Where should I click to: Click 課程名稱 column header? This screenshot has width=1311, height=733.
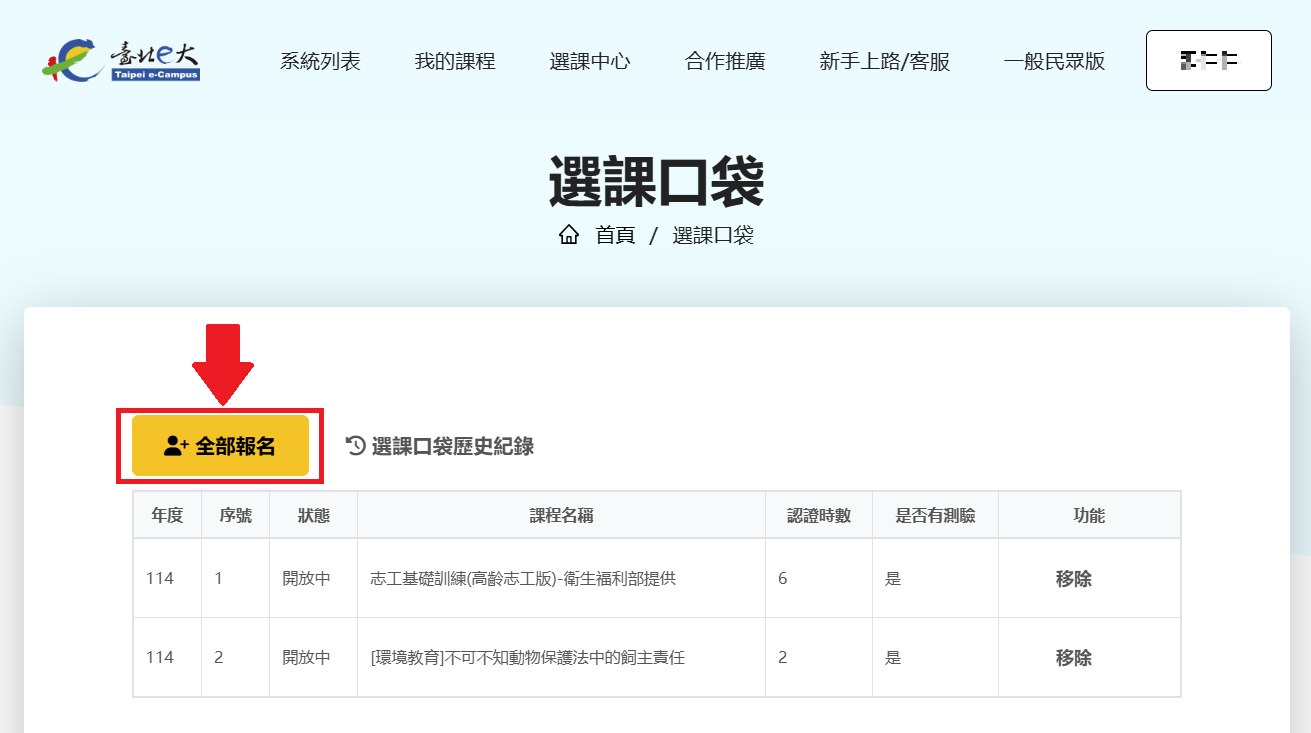tap(561, 515)
